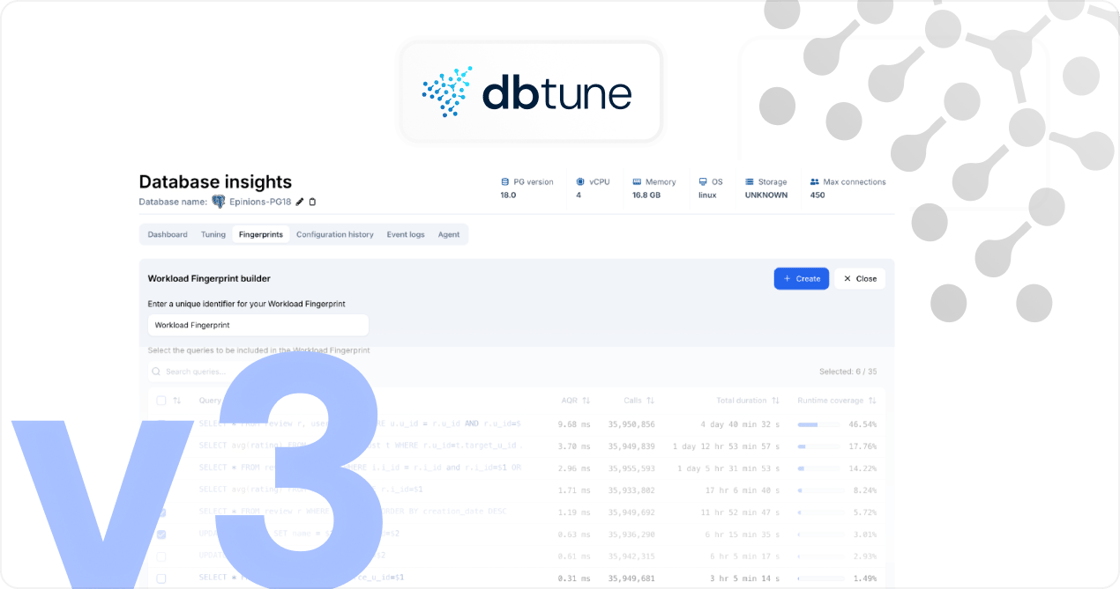Screen dimensions: 1120x589
Task: Click the Storage icon in the stats header
Action: (x=750, y=182)
